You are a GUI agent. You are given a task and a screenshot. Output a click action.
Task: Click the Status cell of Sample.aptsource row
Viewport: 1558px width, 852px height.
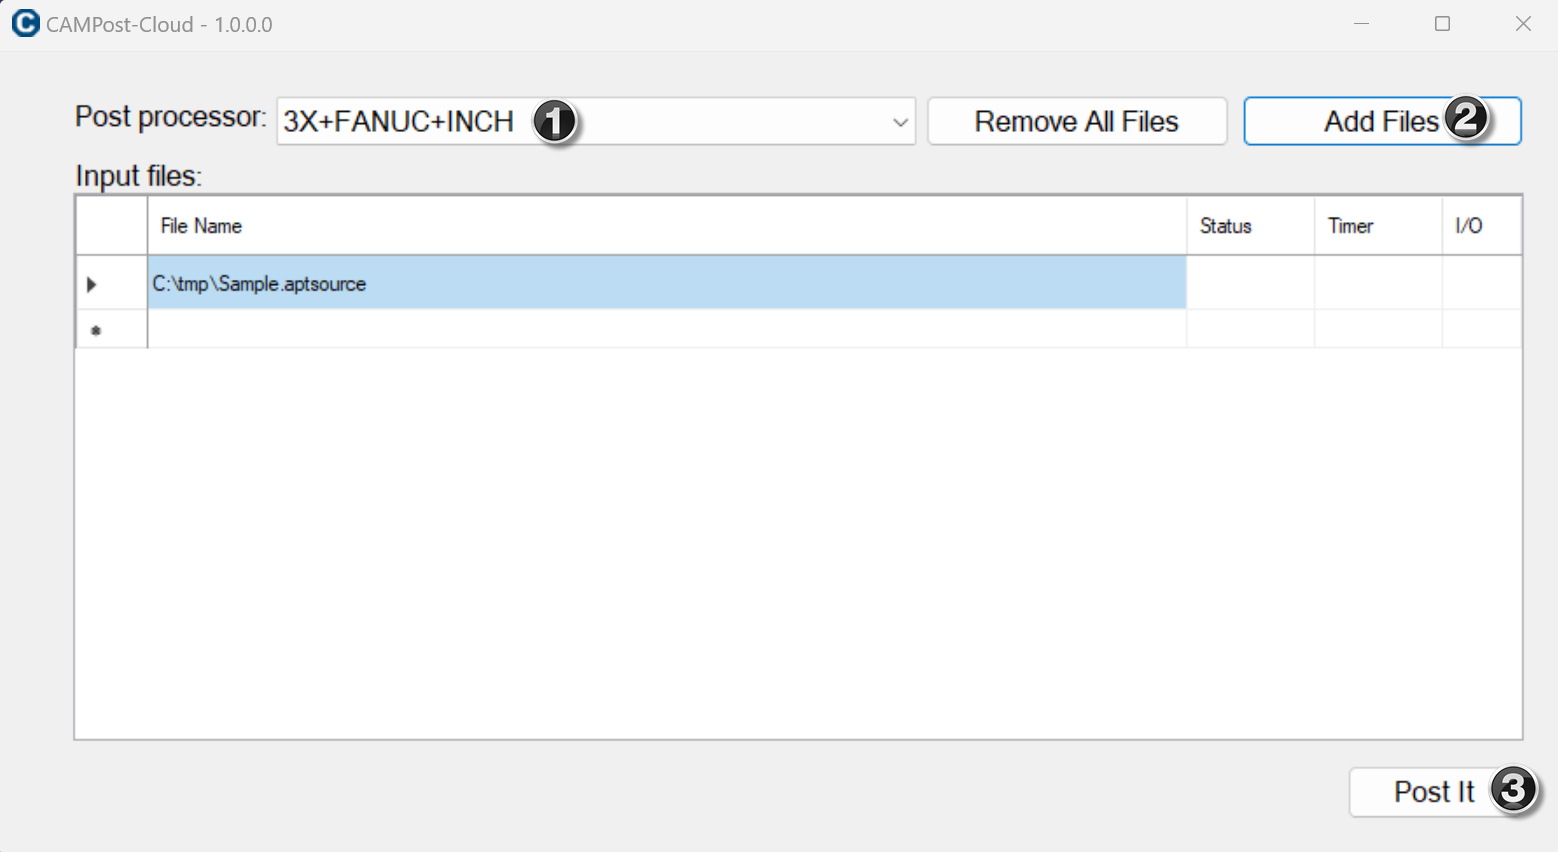pyautogui.click(x=1250, y=283)
